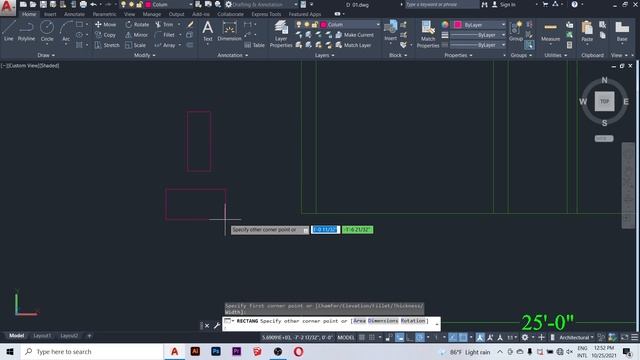Click the keyword search field

coord(442,4)
